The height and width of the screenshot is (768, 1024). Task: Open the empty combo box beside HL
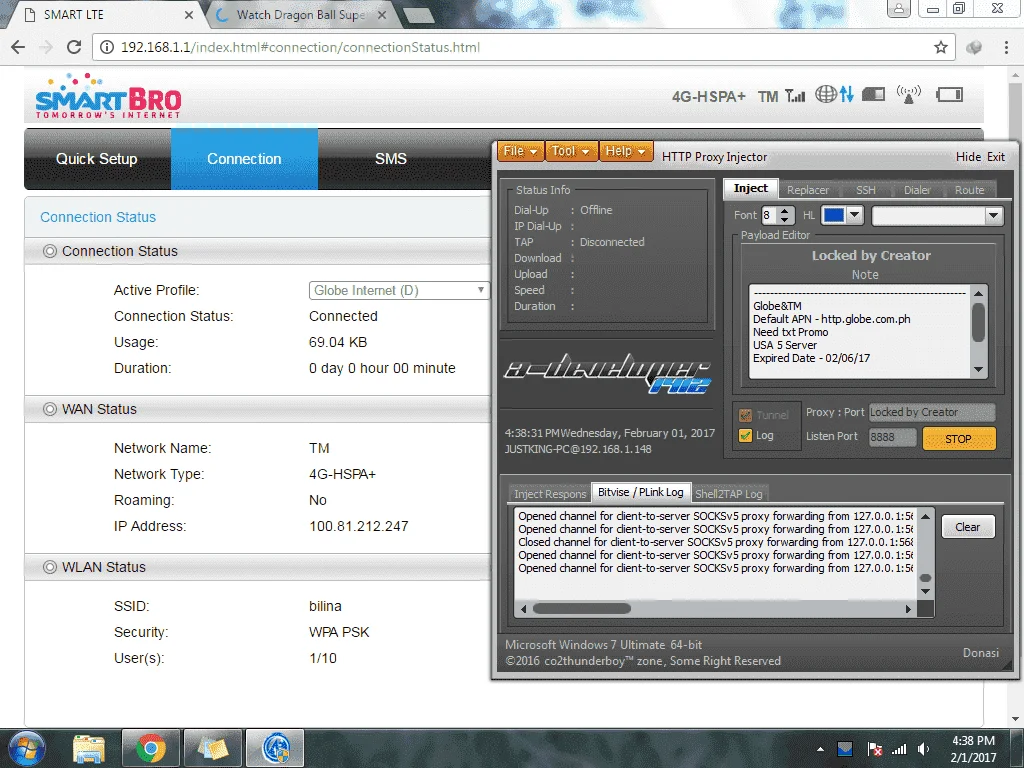coord(937,216)
